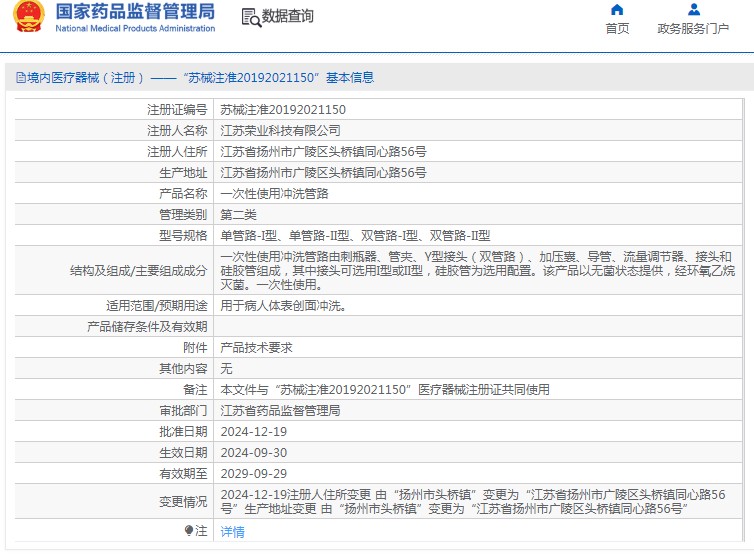The height and width of the screenshot is (557, 754).
Task: Click the 产品技术要求 attachment text
Action: pyautogui.click(x=256, y=348)
